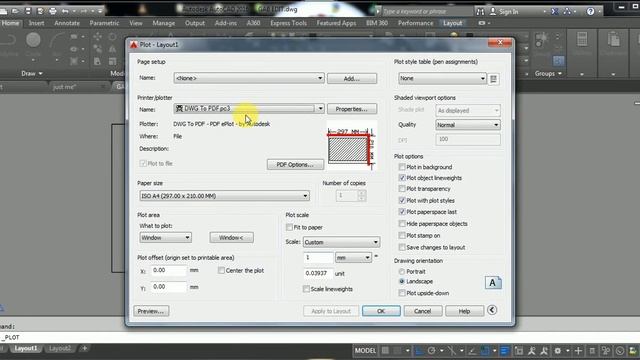Click the Undo arrow in quick access toolbar

click(65, 11)
